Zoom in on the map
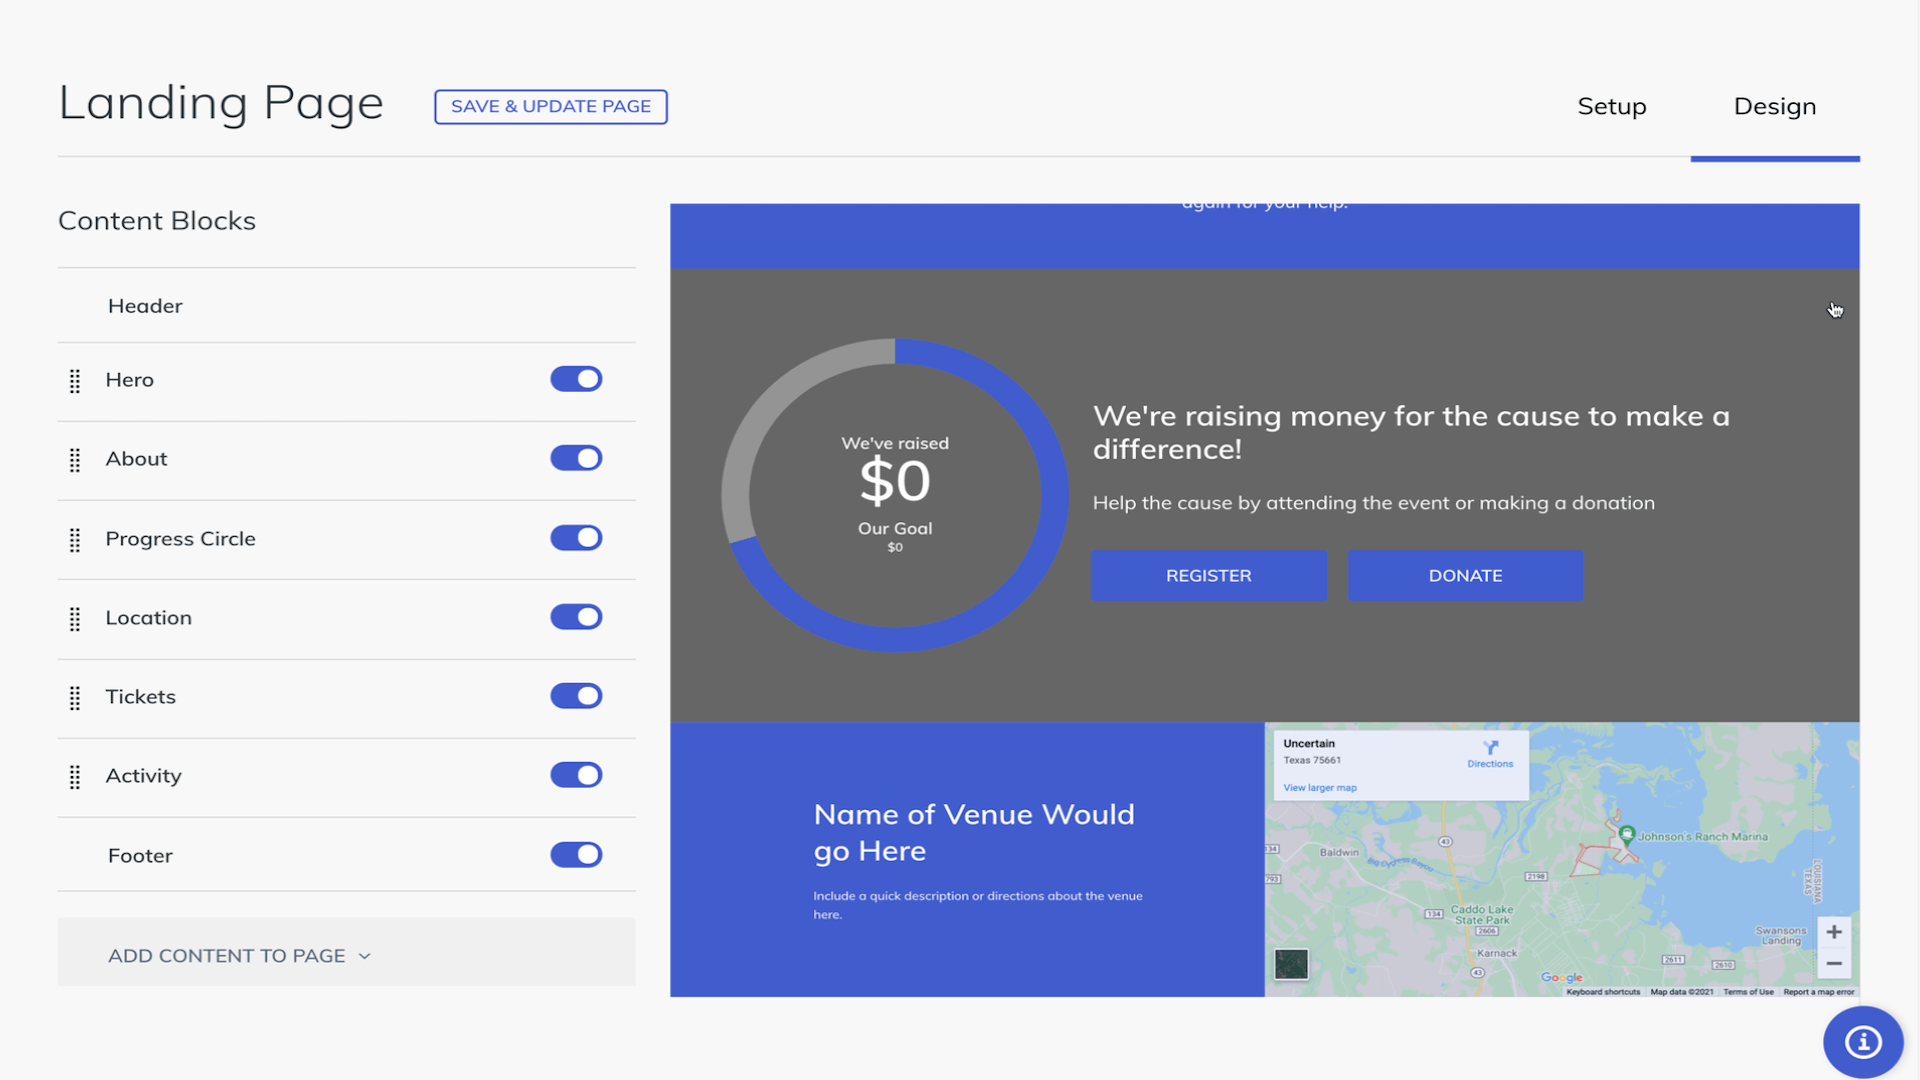Screen dimensions: 1920x1080 pyautogui.click(x=1834, y=932)
